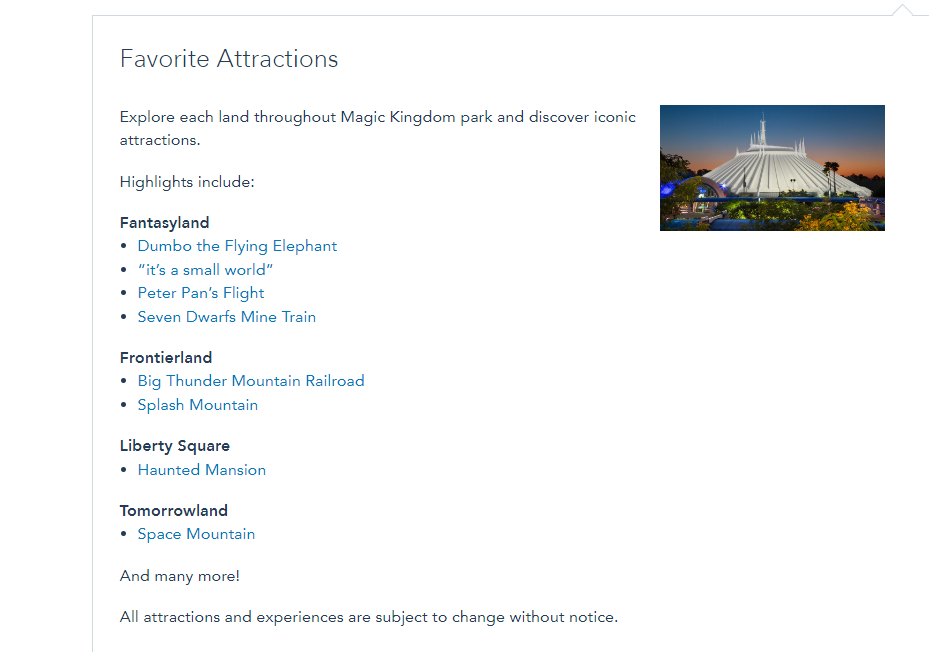Click the Favorite Attractions heading
This screenshot has height=652, width=929.
[229, 59]
